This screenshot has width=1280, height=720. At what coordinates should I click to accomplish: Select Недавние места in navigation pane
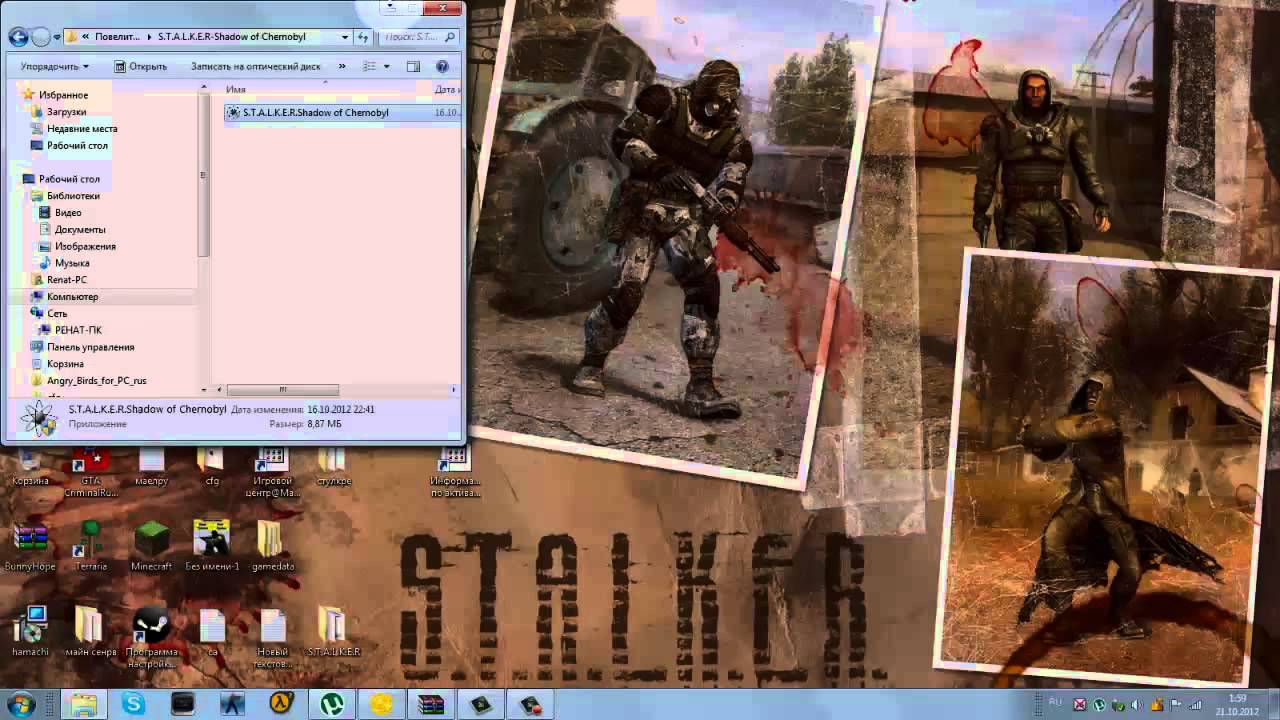(82, 129)
